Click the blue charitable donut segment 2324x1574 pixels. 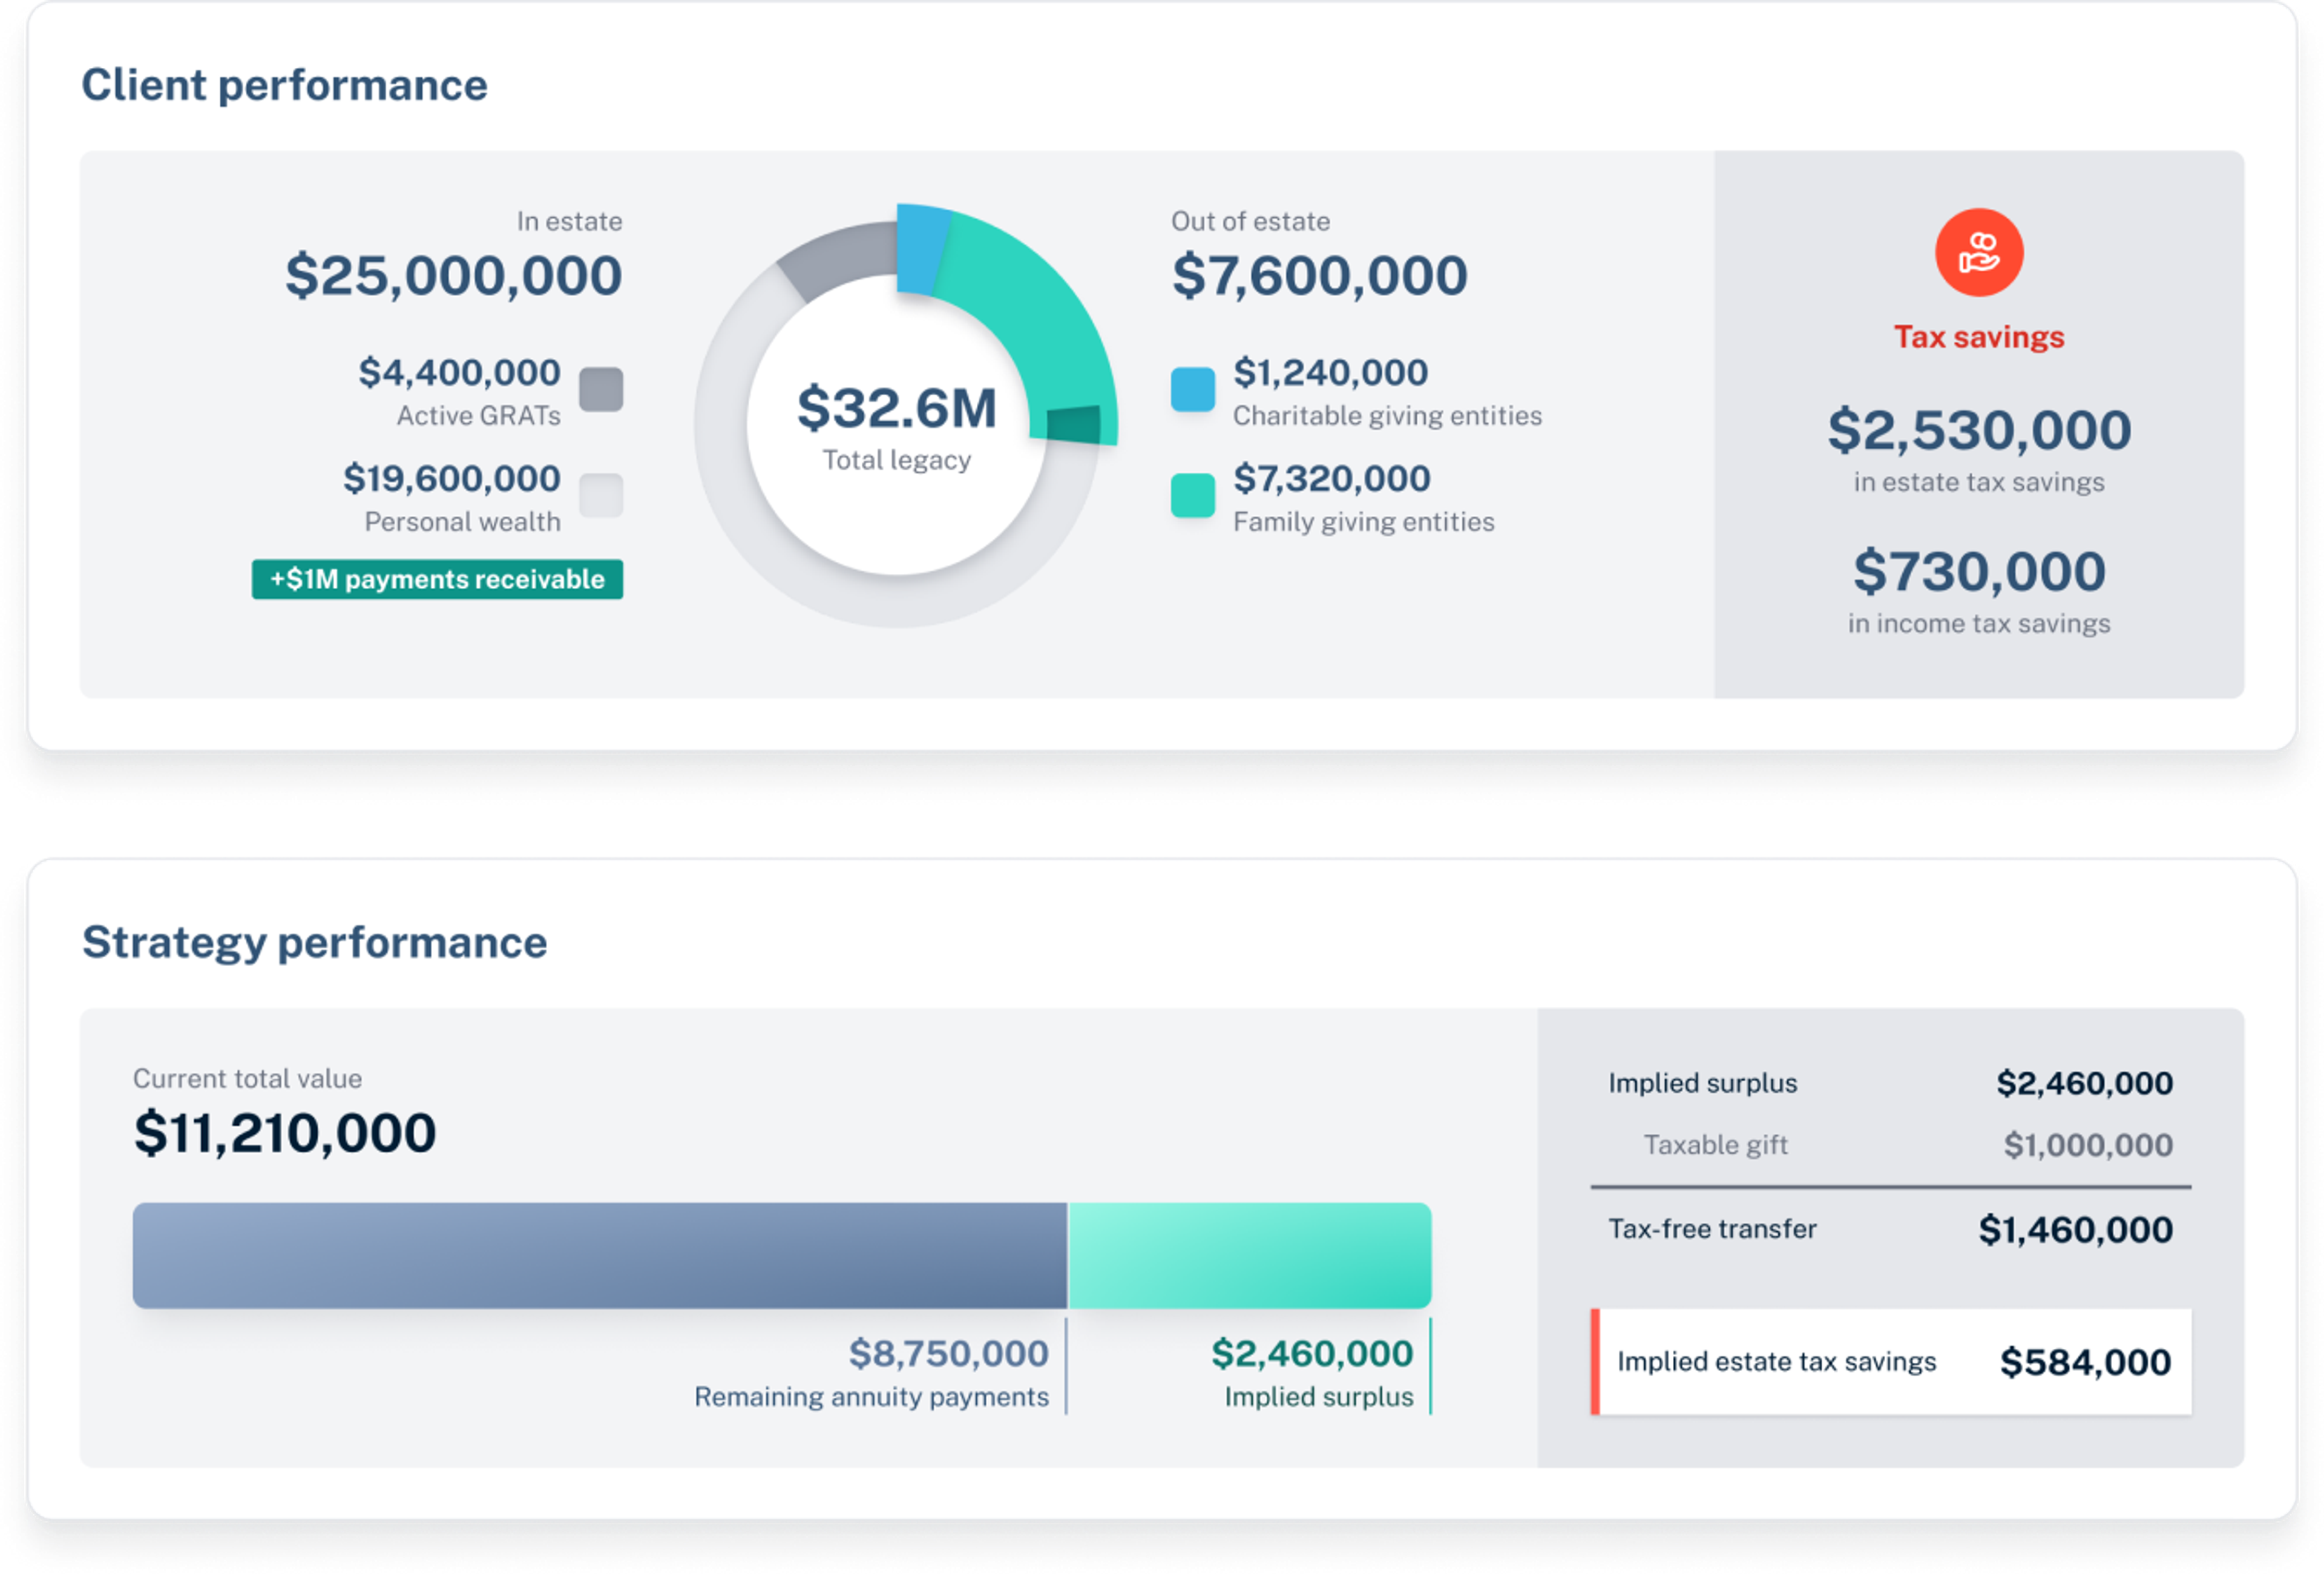click(921, 248)
